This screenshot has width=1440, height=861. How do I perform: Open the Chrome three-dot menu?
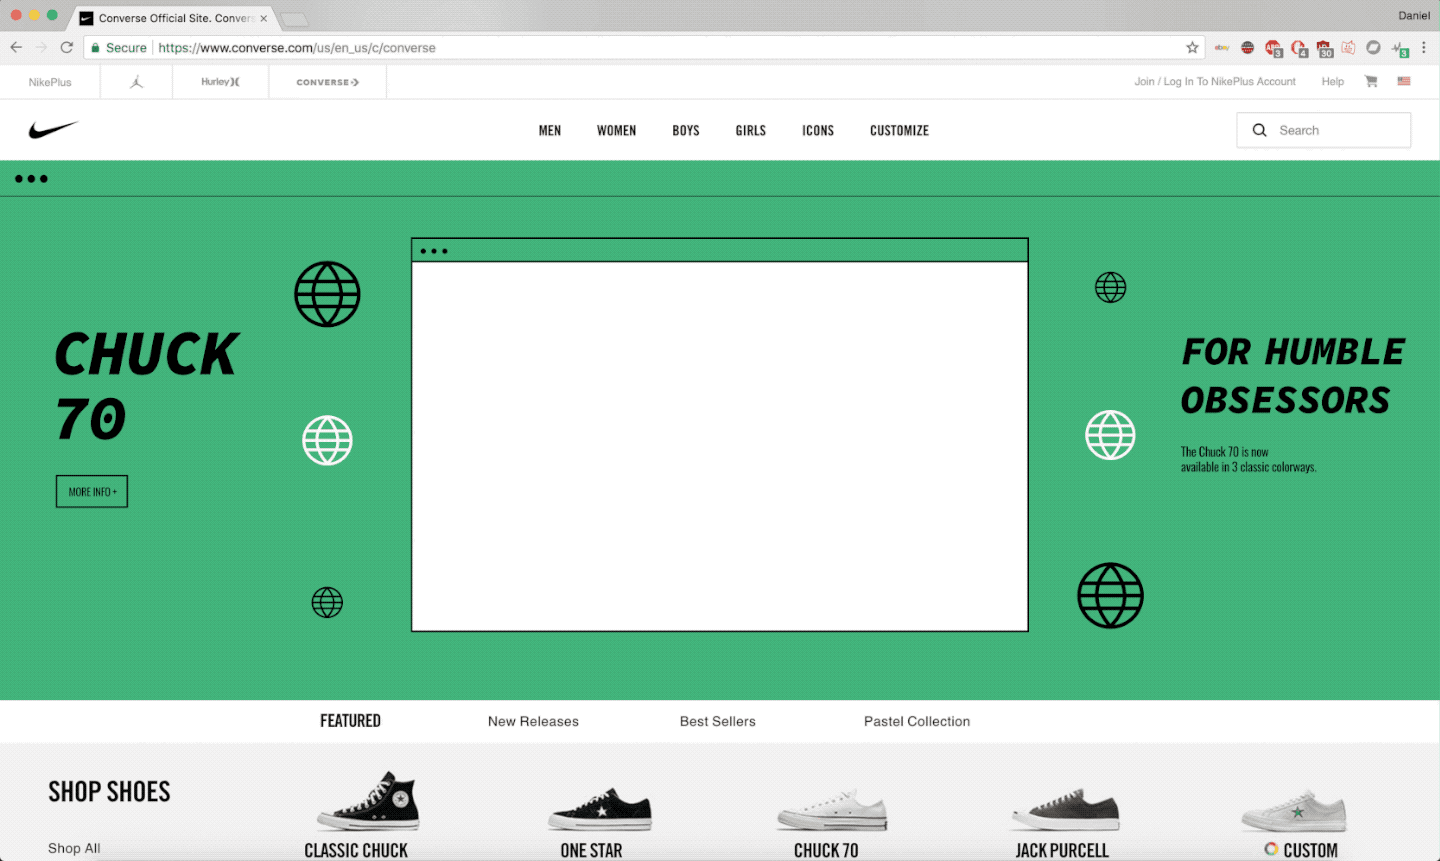click(x=1424, y=47)
